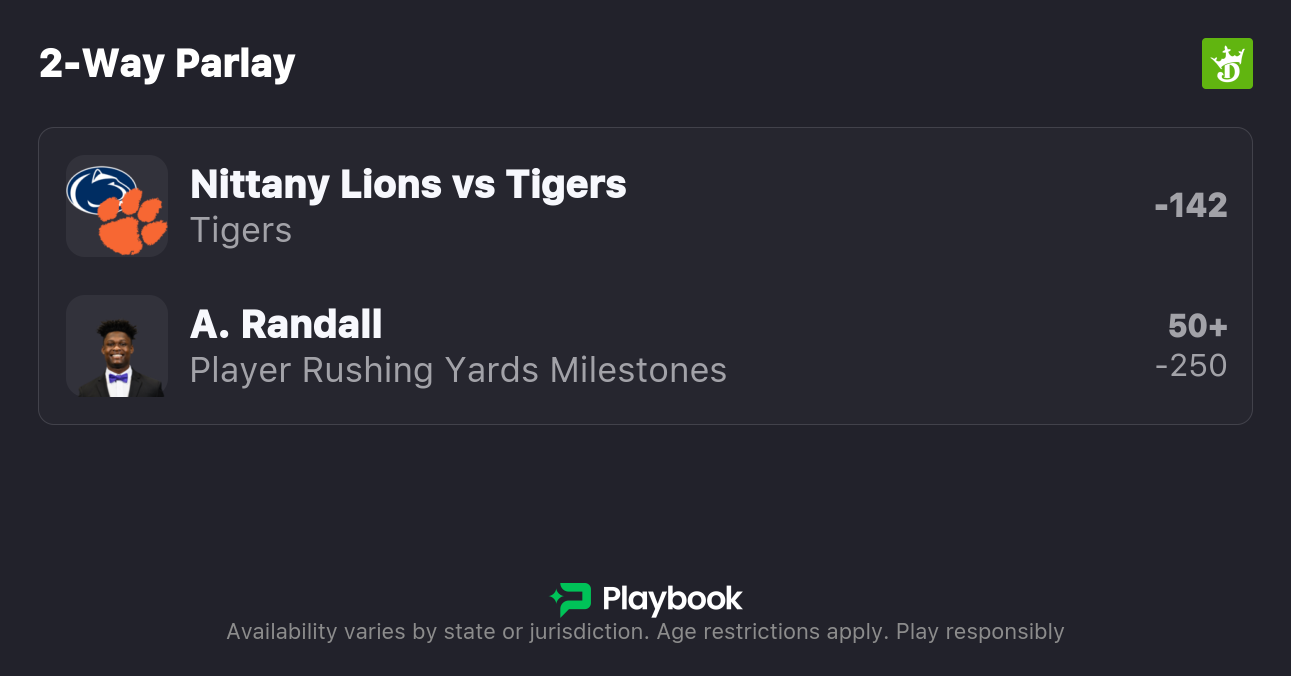Screen dimensions: 1291x676
Task: Click the Player Rushing Yards Milestones label
Action: 458,370
